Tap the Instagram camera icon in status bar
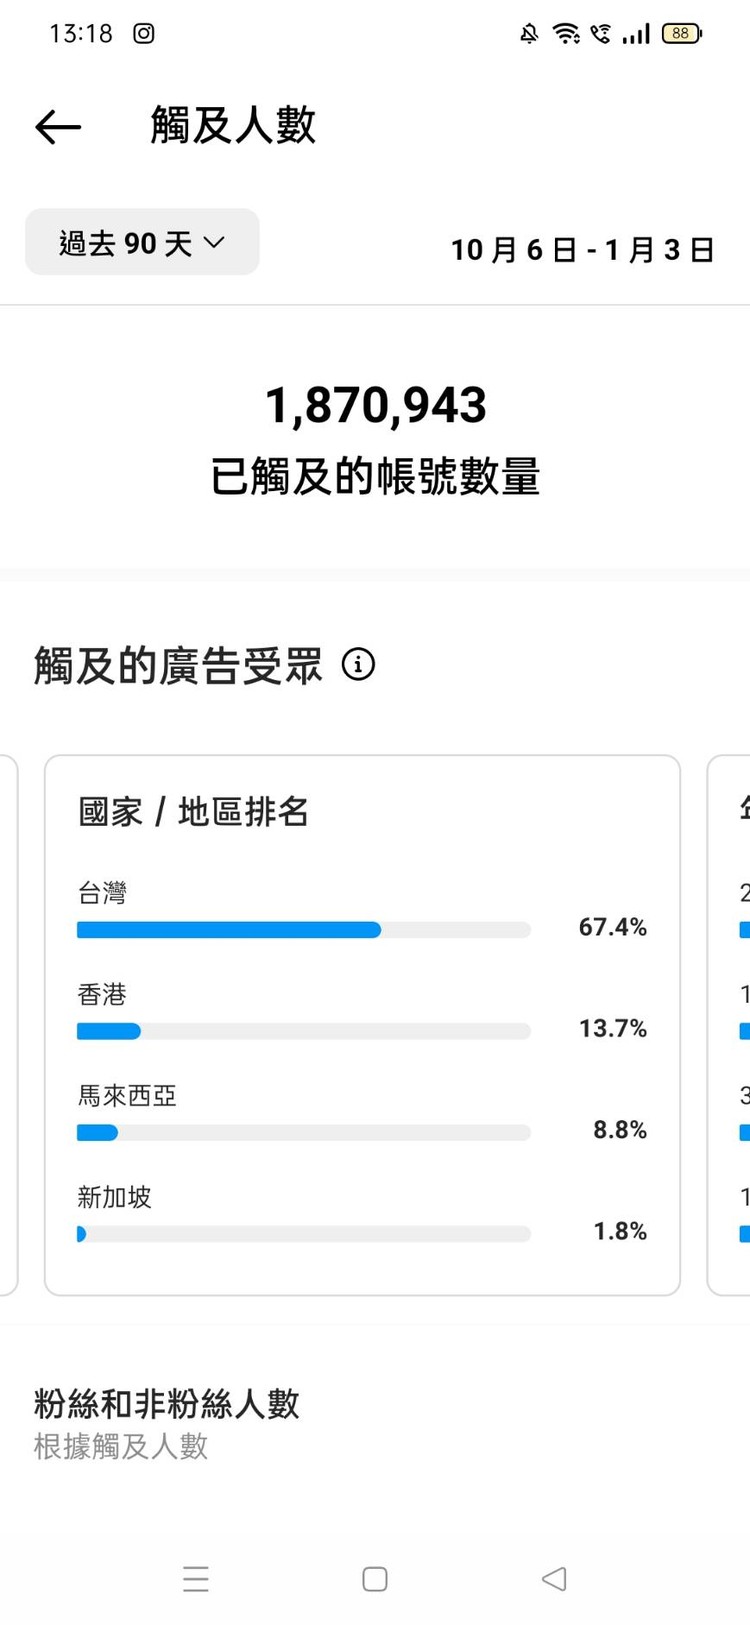 click(x=143, y=33)
